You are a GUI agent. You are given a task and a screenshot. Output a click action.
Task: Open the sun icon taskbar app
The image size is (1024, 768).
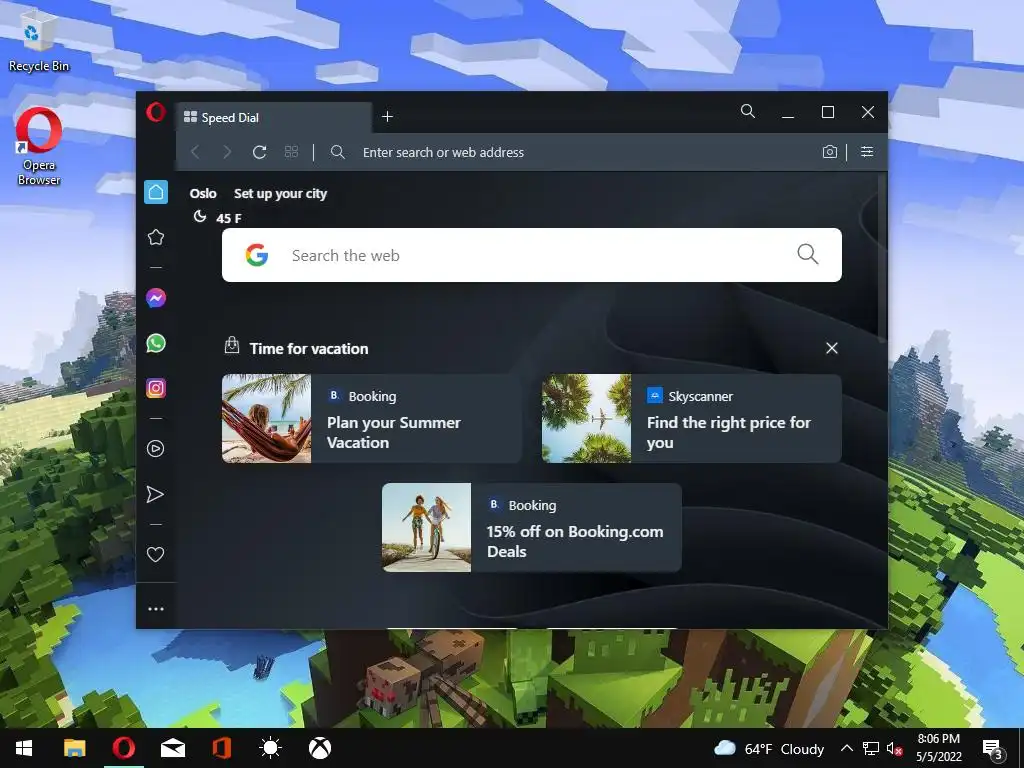click(x=270, y=748)
